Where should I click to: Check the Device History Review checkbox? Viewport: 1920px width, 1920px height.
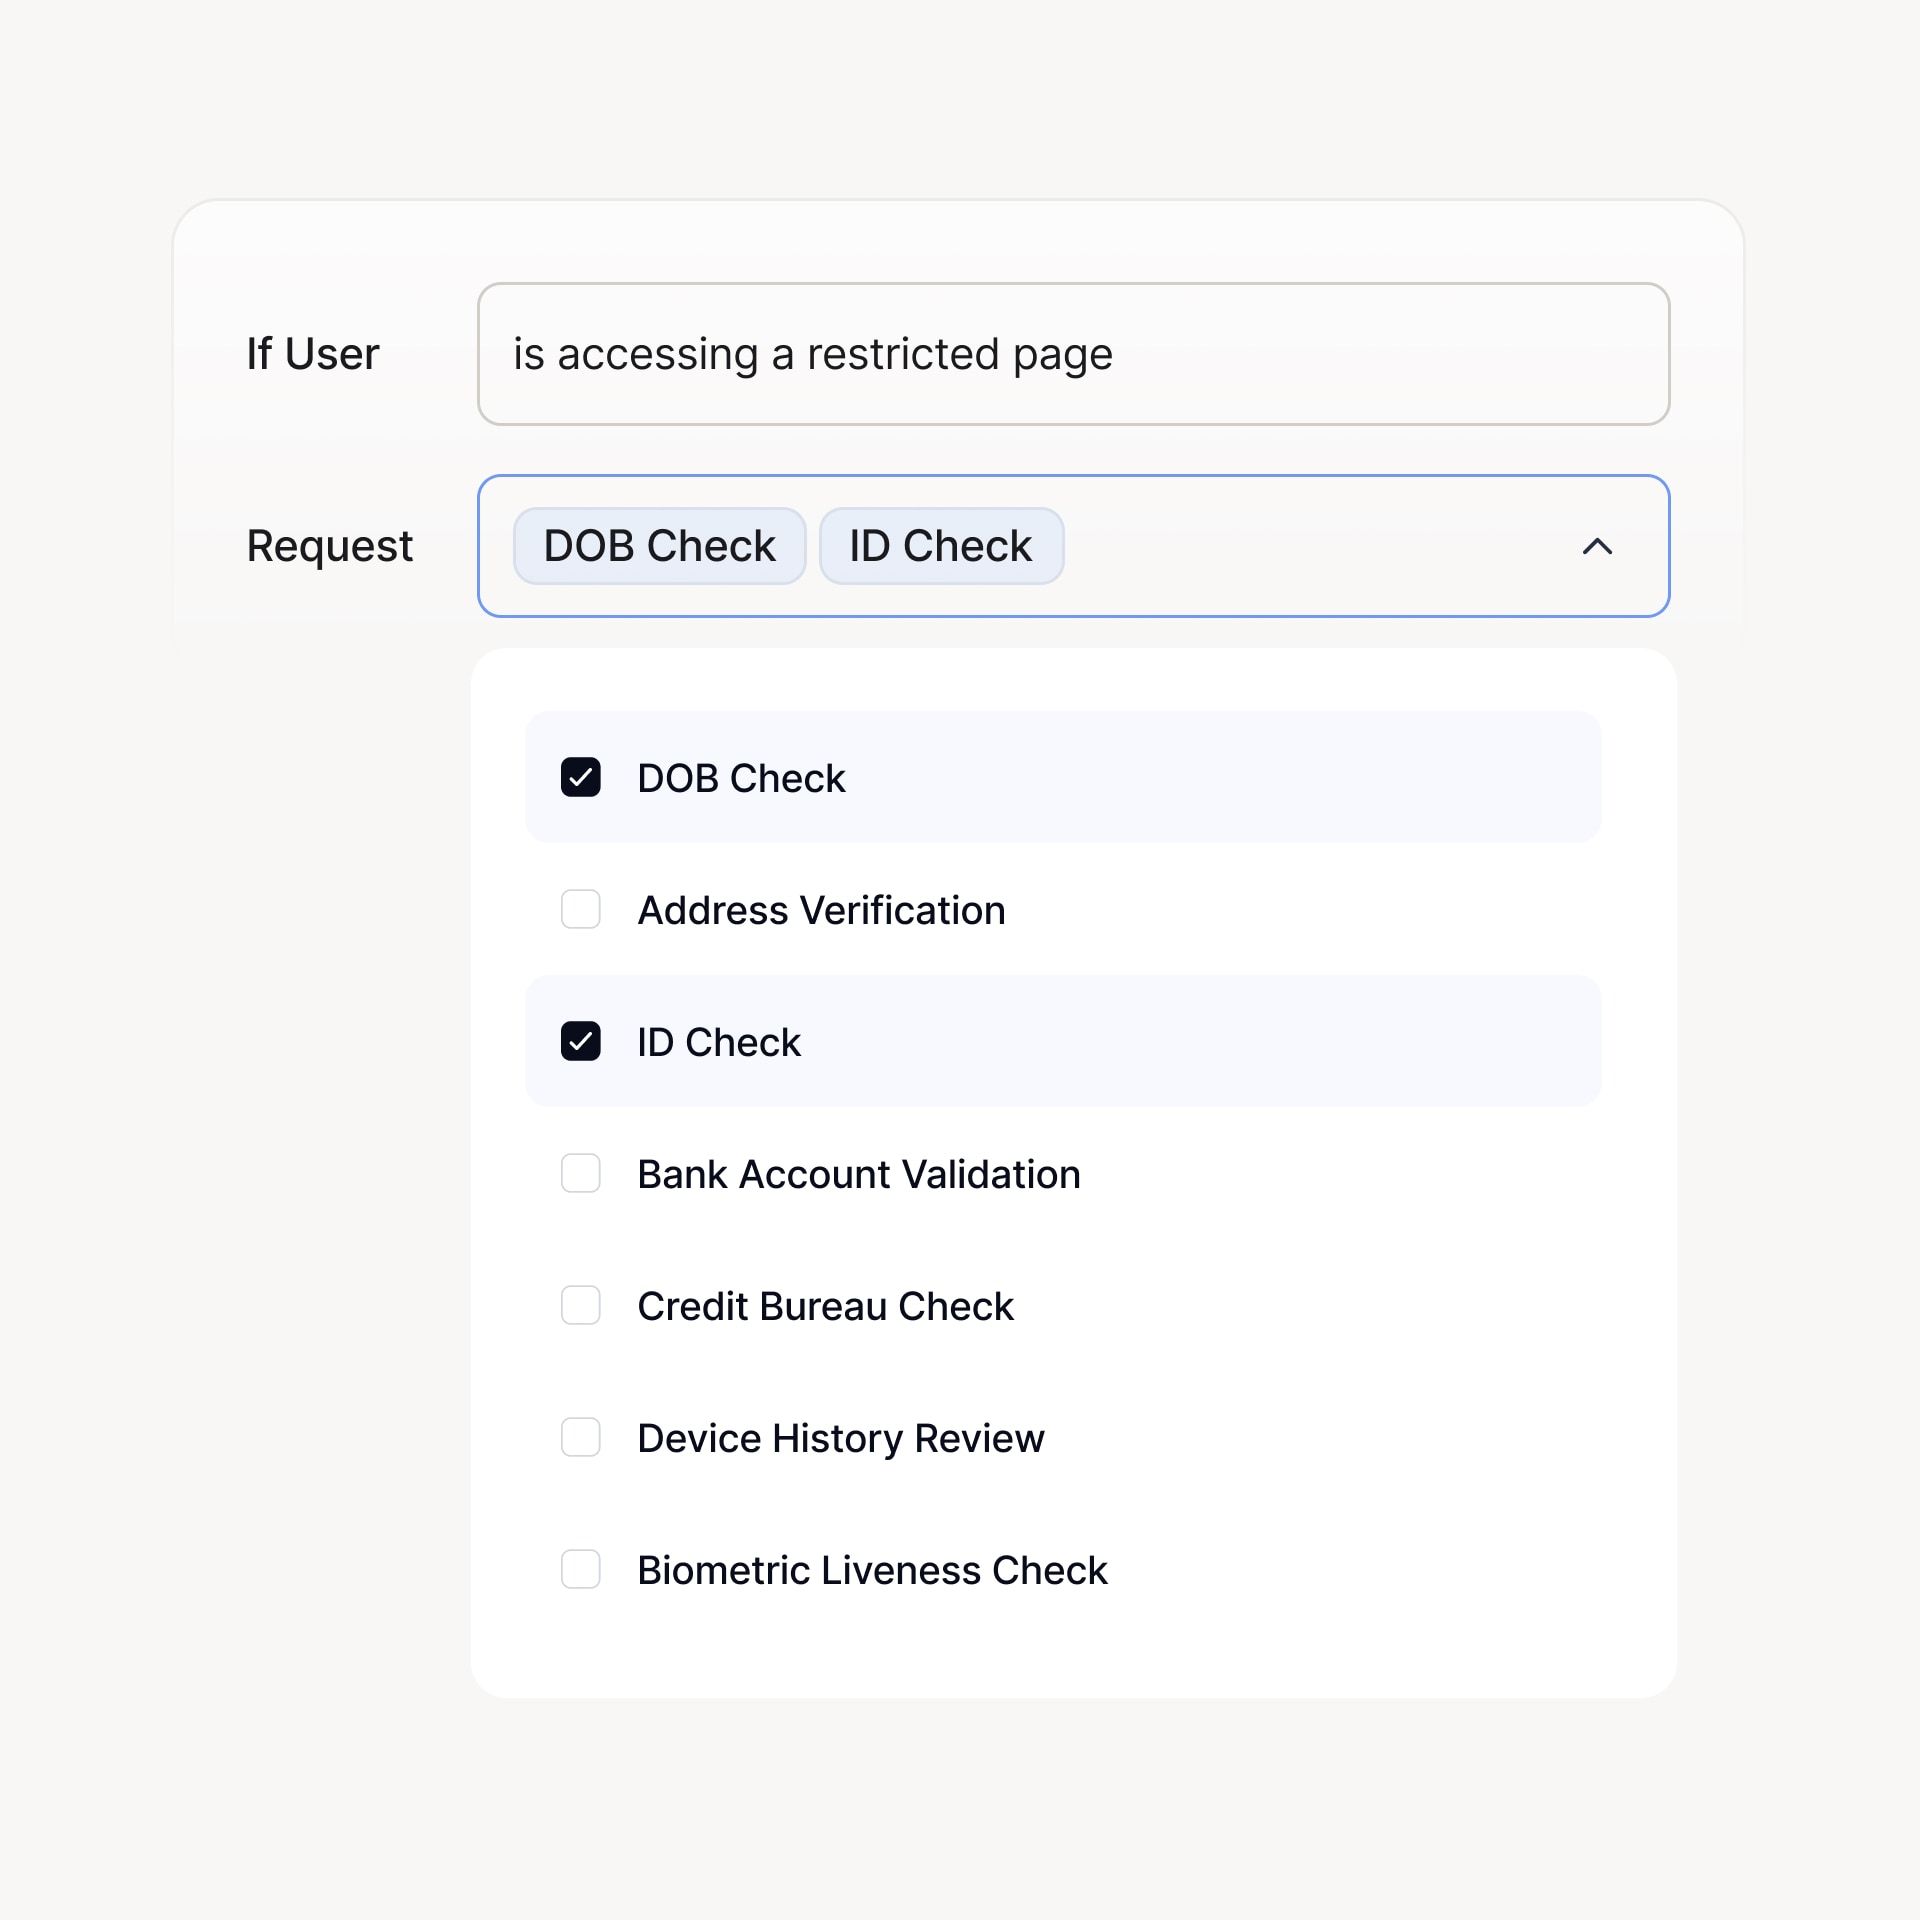coord(580,1437)
